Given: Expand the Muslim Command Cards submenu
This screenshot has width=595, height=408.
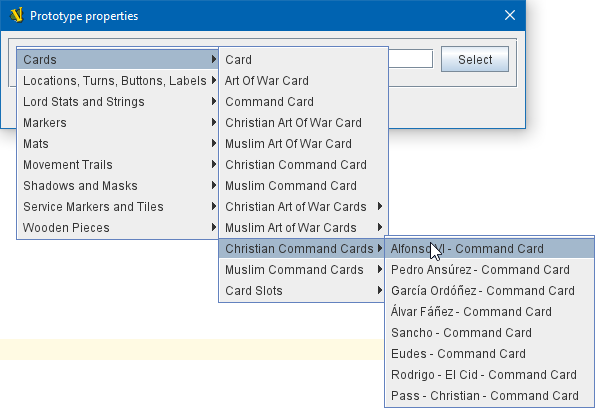Looking at the screenshot, I should [x=302, y=269].
